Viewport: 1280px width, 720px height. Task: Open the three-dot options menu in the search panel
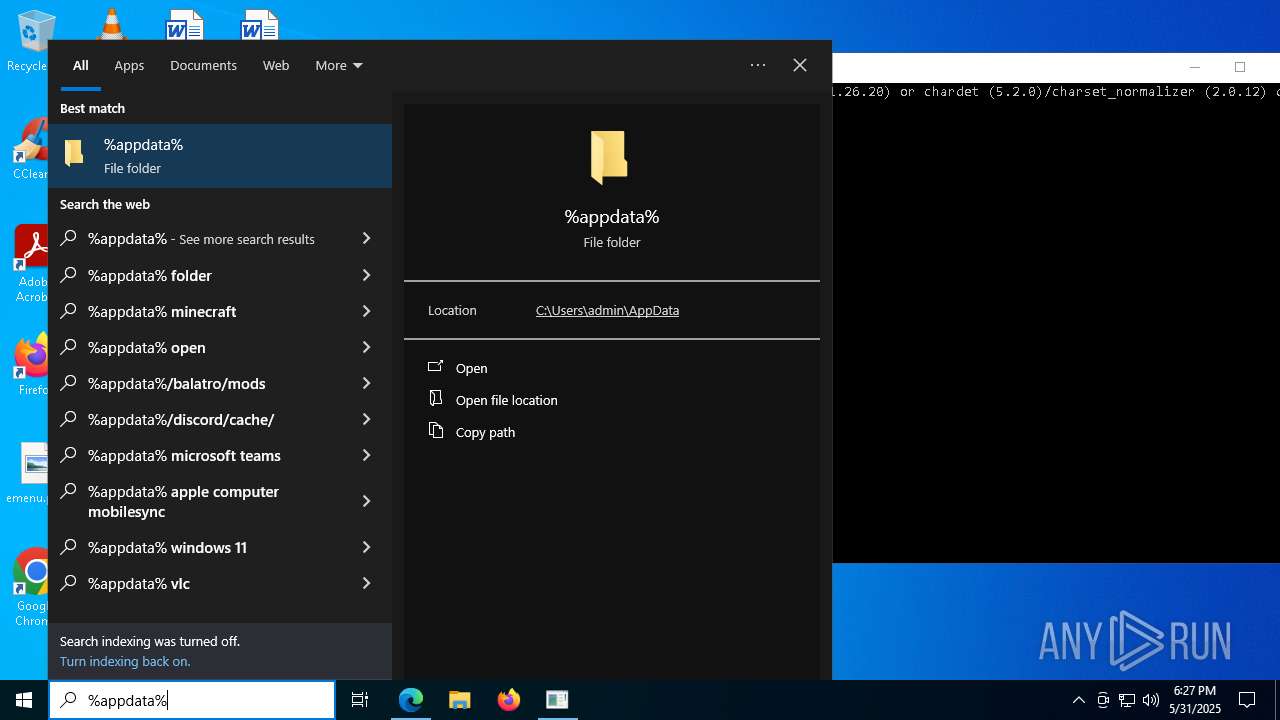pos(758,65)
